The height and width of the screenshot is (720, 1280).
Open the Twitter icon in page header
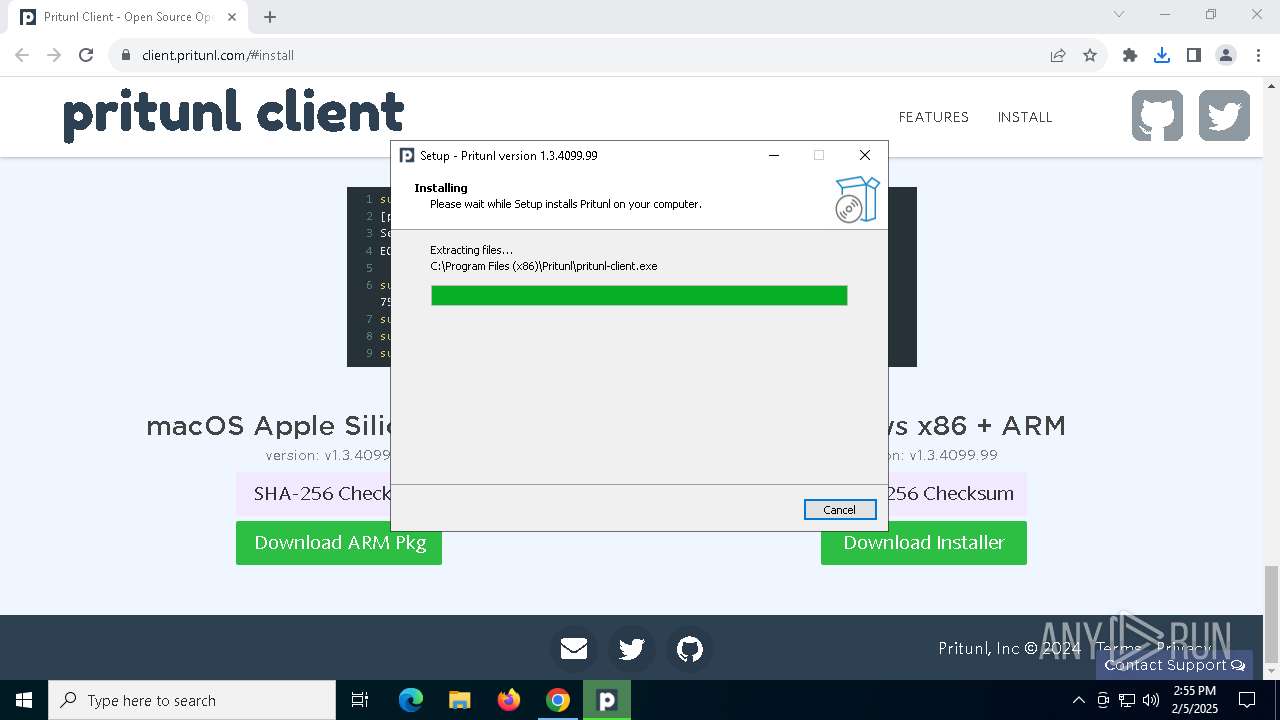coord(1224,116)
